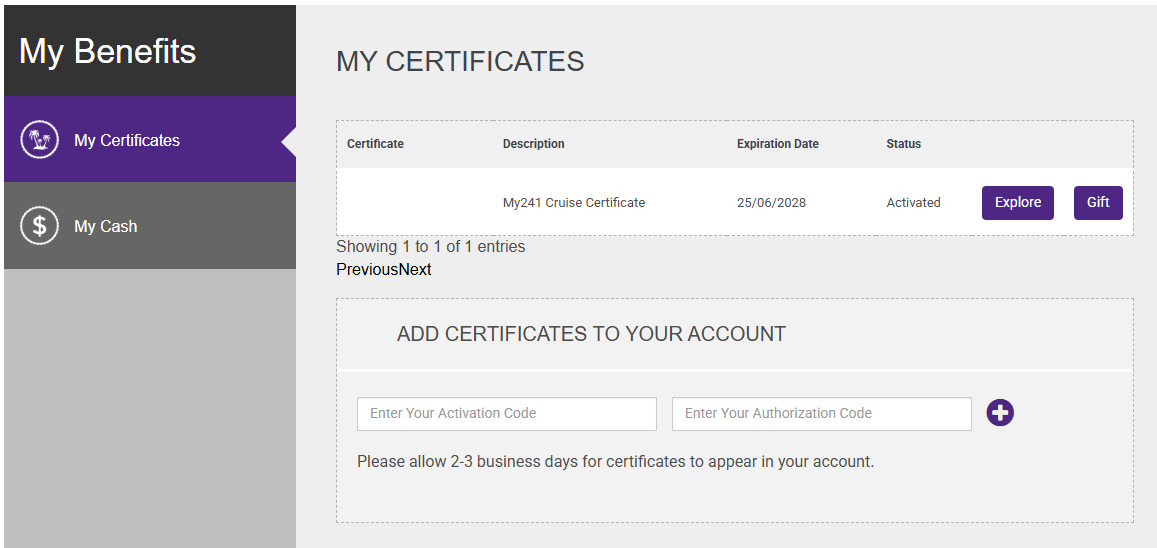Sort by the Description column header
The image size is (1157, 548).
click(x=533, y=144)
